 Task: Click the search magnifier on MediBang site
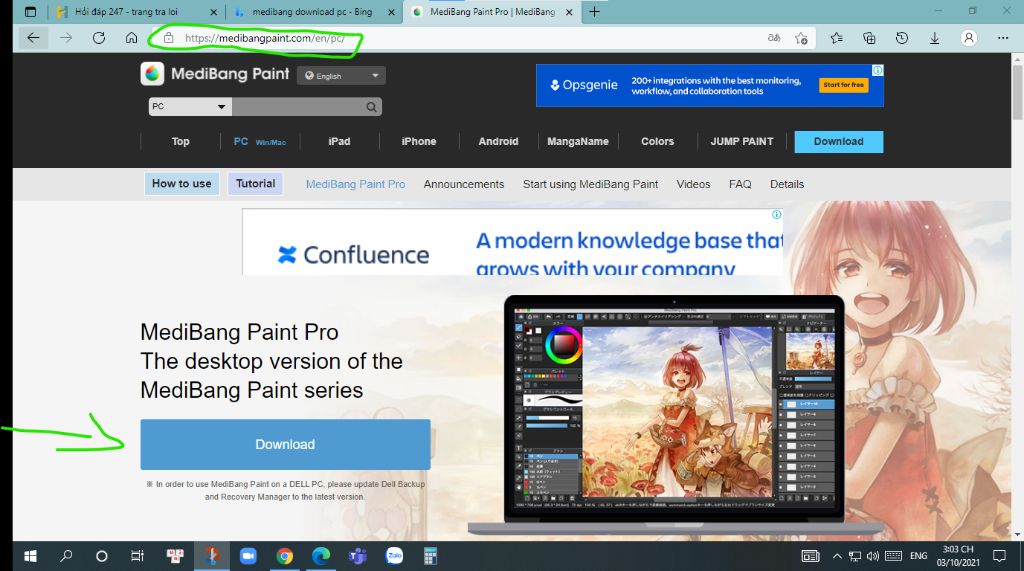[x=371, y=106]
